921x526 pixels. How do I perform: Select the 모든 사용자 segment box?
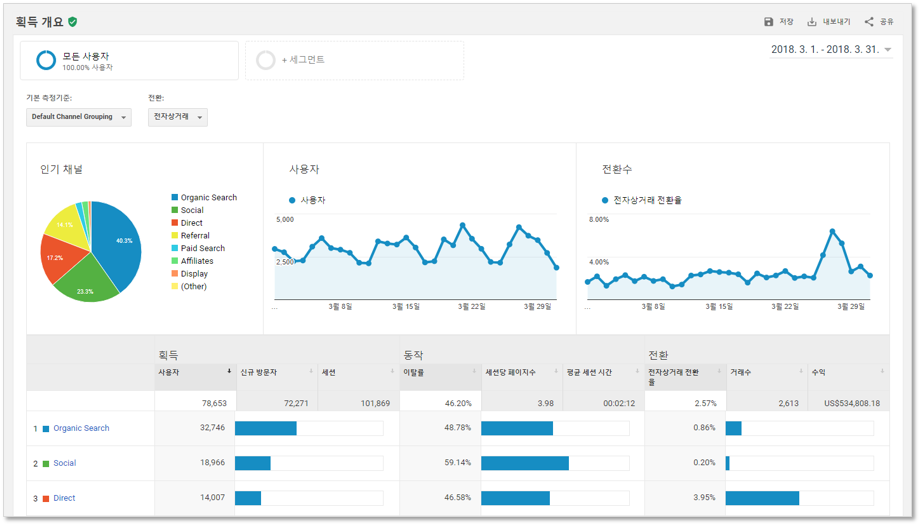129,60
